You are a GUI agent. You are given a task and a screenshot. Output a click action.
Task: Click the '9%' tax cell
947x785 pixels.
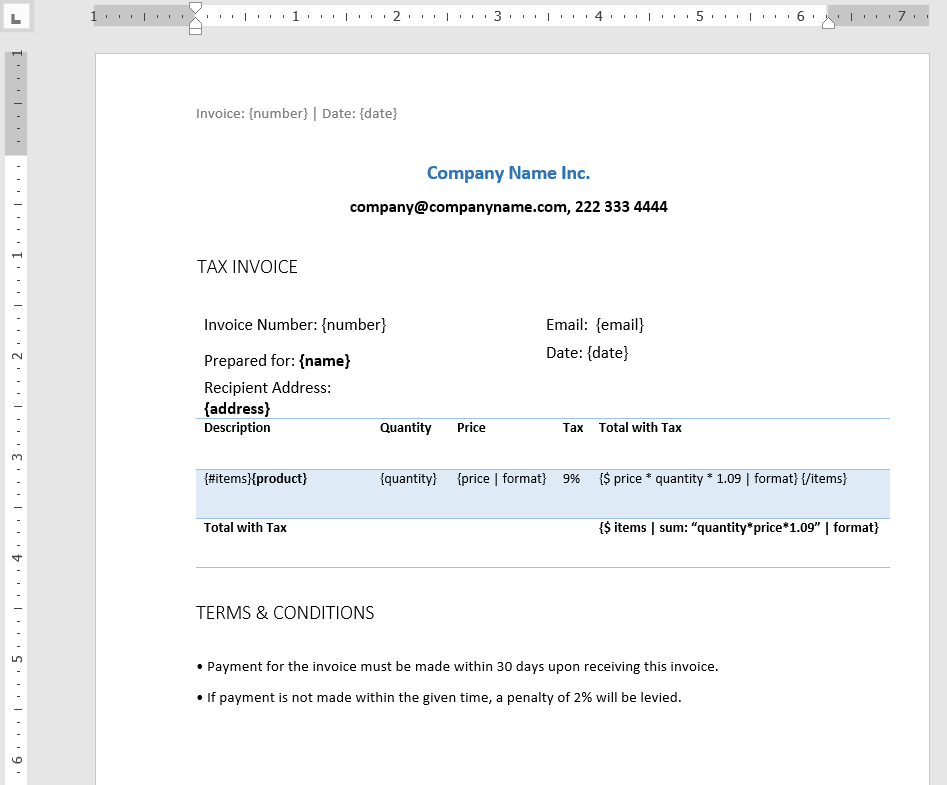tap(571, 479)
